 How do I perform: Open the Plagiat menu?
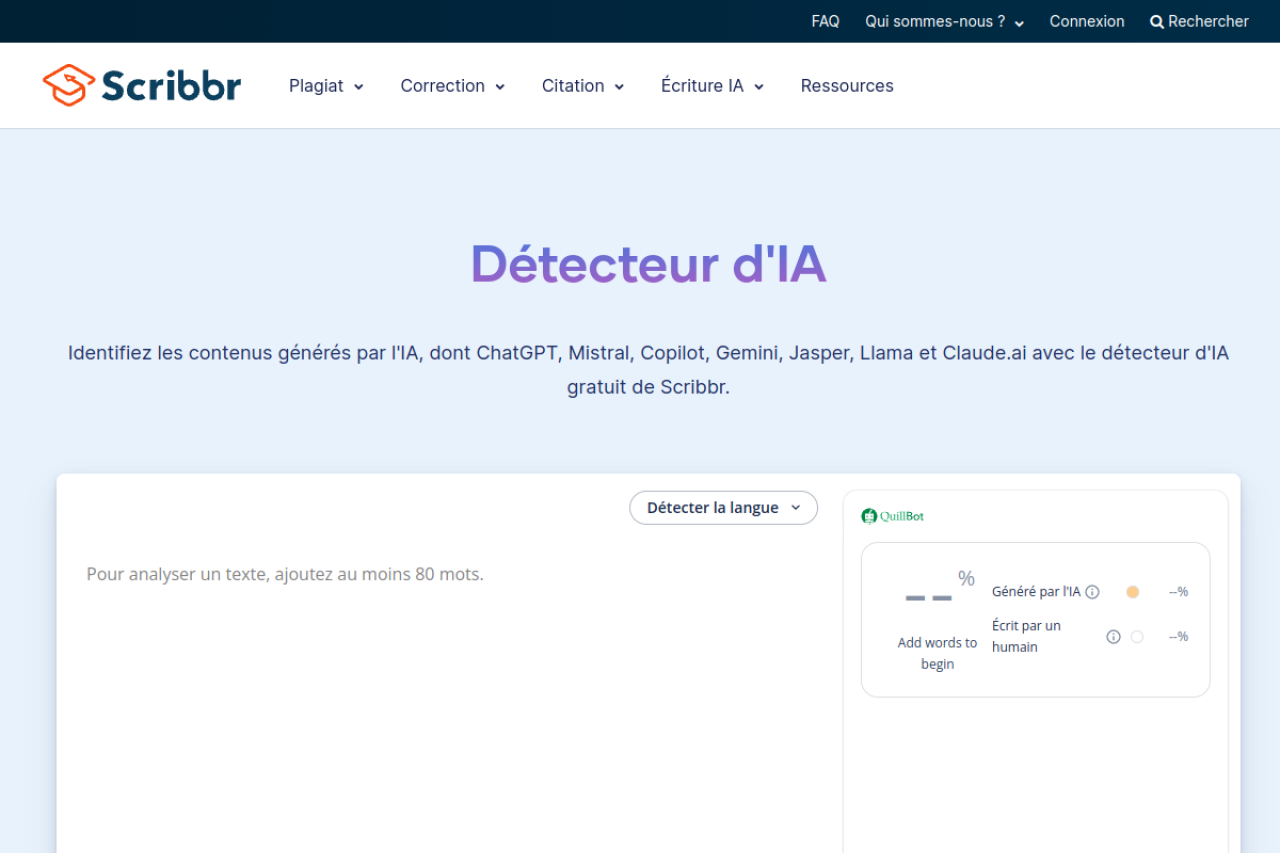point(326,86)
